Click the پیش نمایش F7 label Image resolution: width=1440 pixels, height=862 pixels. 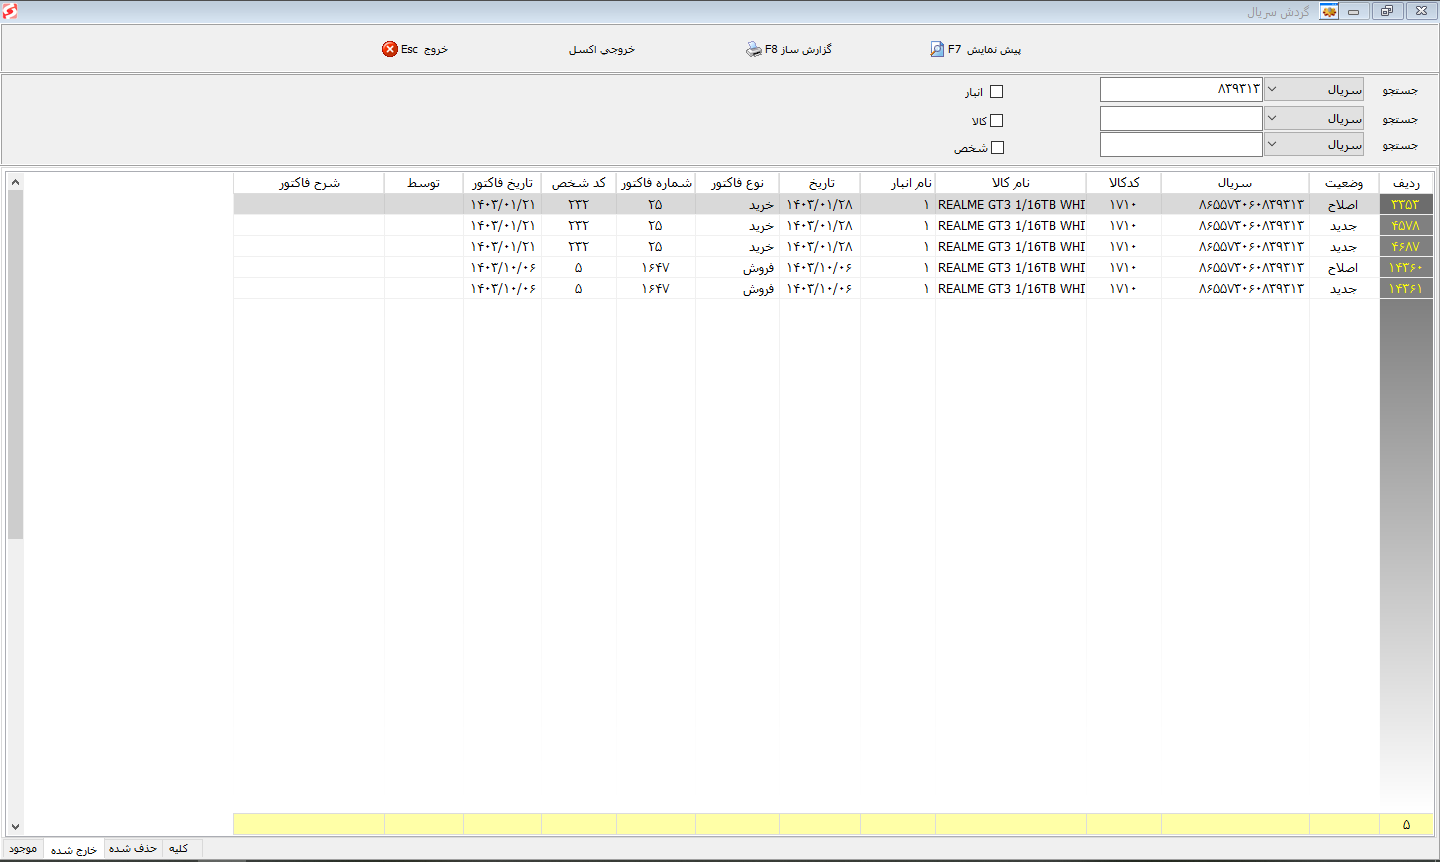coord(985,49)
